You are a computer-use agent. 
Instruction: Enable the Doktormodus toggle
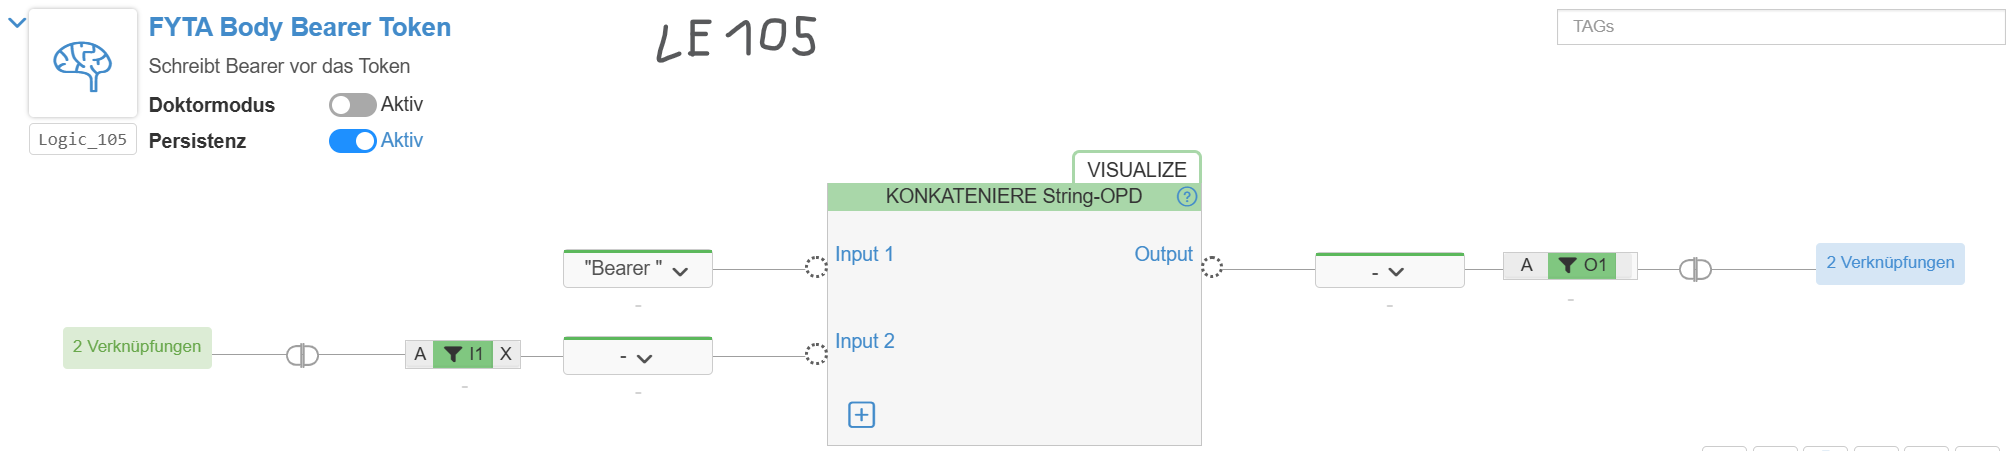pyautogui.click(x=352, y=105)
